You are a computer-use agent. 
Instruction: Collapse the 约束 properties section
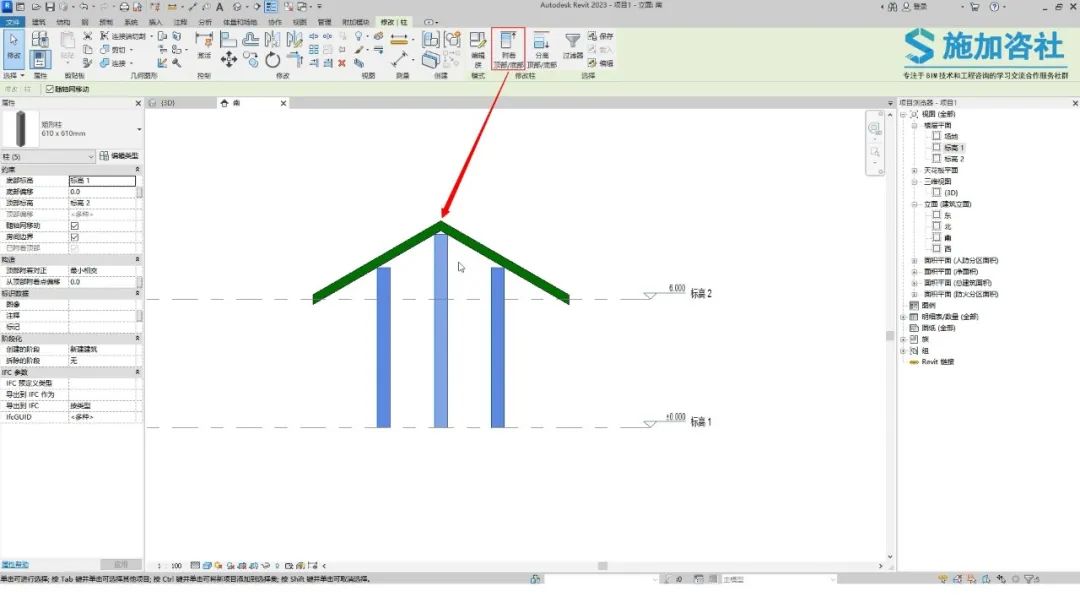(x=137, y=169)
